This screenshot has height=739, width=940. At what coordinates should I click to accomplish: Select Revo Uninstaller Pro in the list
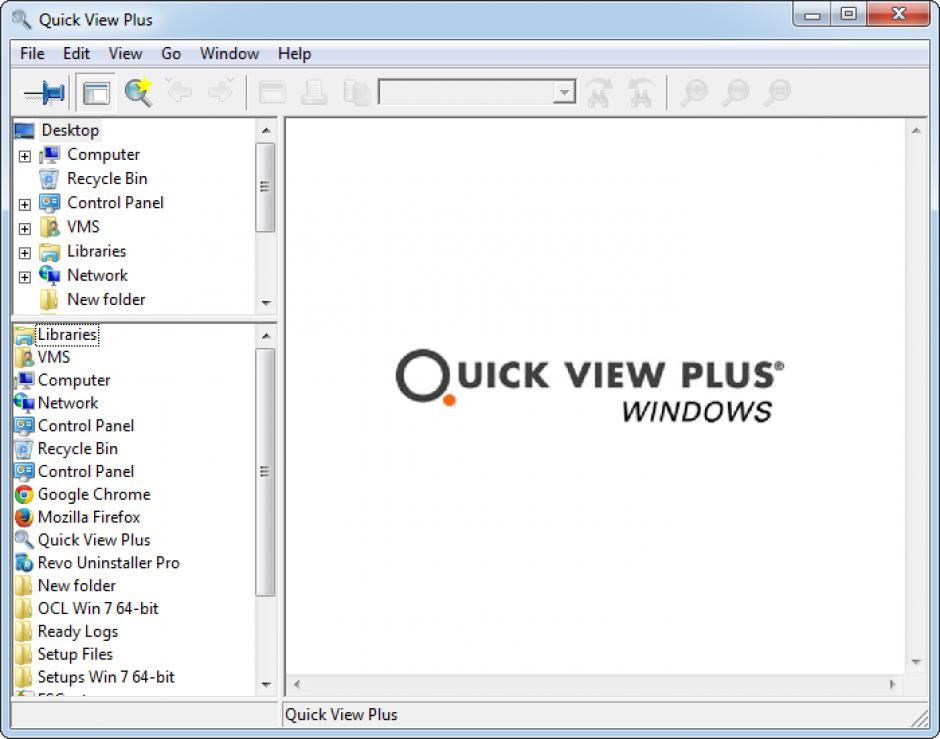109,563
